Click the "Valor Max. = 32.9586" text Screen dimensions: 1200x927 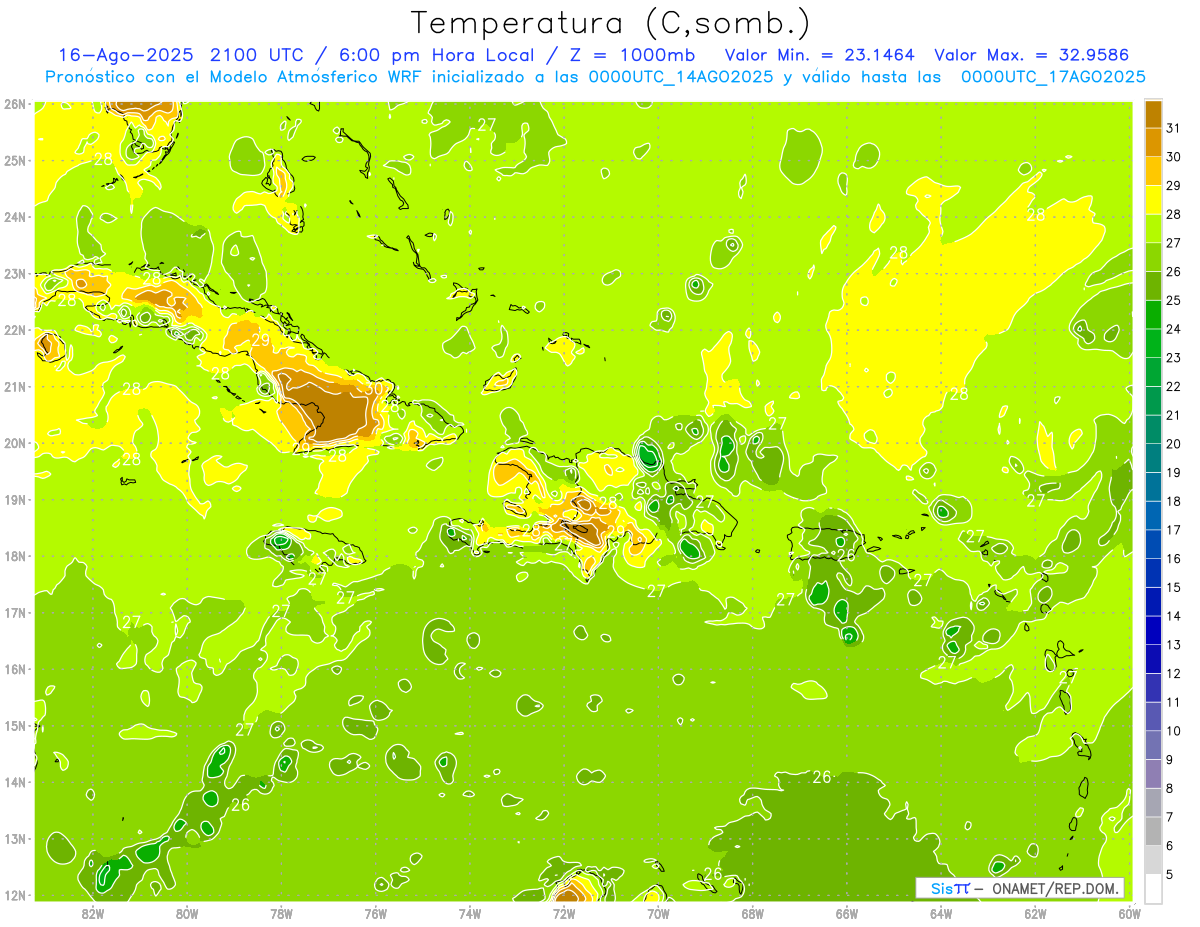1031,55
